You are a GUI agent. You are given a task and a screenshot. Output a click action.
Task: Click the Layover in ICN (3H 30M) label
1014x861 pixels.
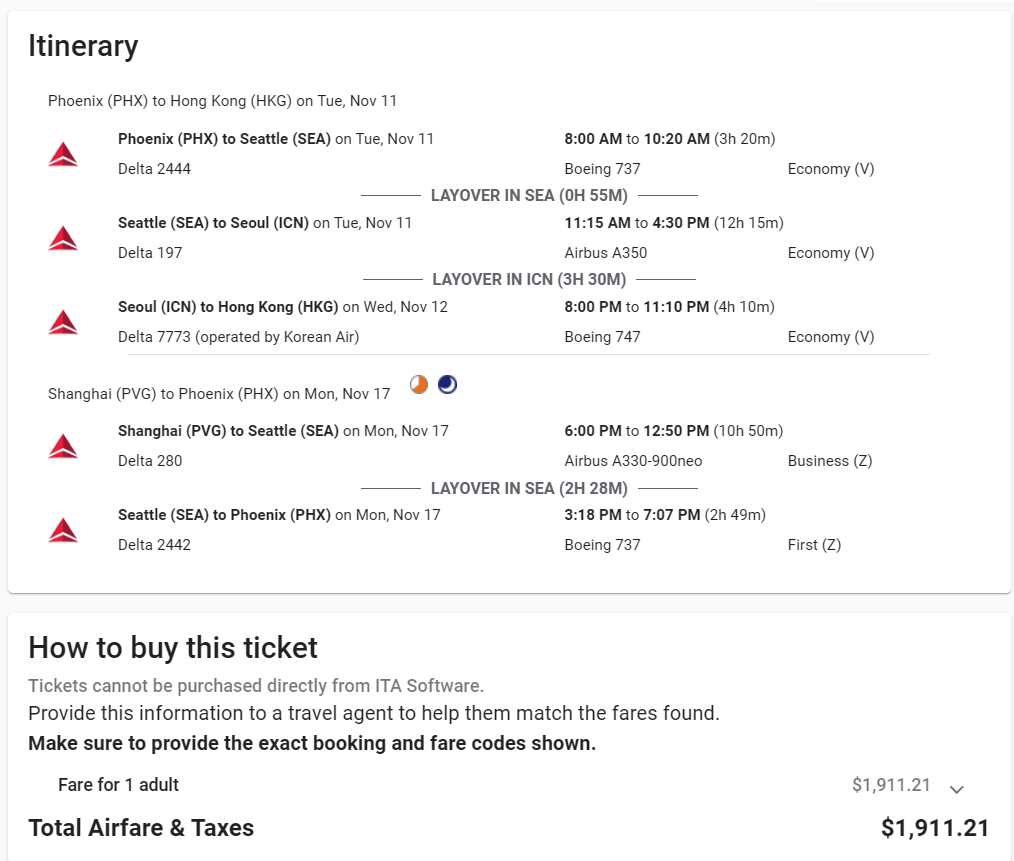tap(529, 279)
